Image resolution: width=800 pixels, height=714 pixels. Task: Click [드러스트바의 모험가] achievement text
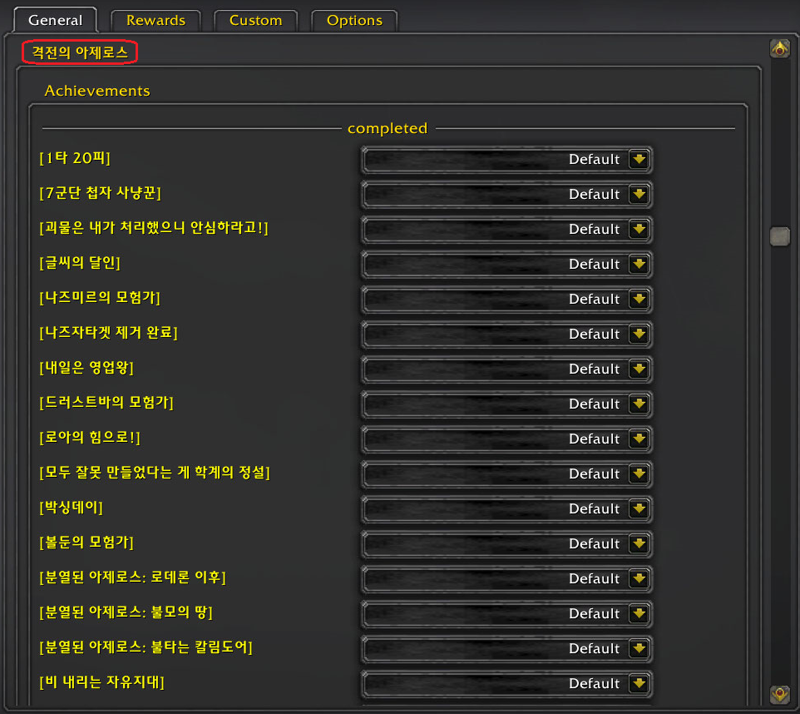coord(106,403)
